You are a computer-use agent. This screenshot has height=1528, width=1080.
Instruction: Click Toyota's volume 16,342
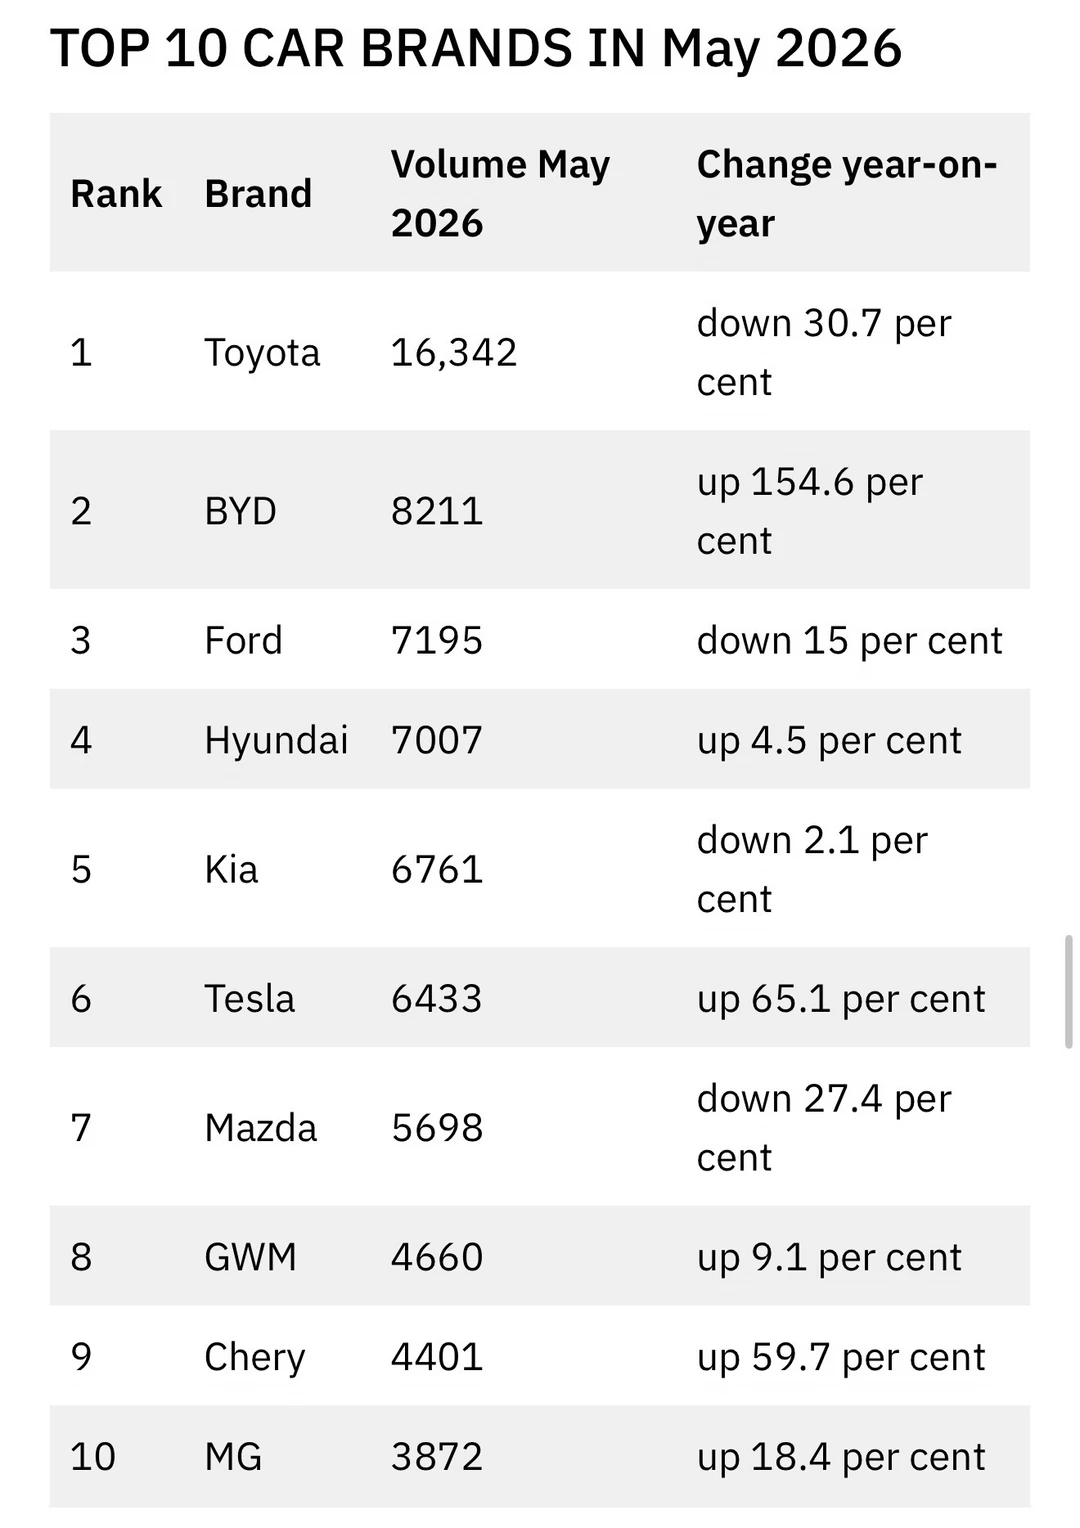454,352
